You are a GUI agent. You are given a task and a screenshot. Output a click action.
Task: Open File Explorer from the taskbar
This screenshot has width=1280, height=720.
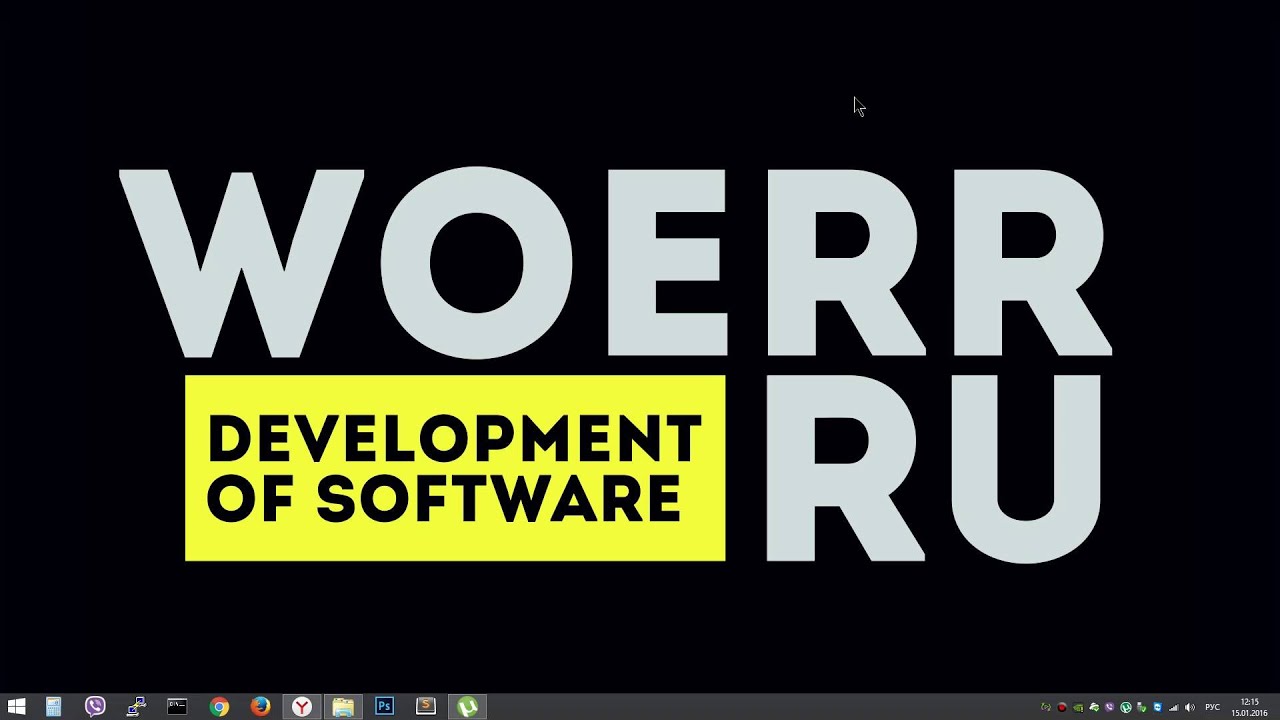point(343,707)
